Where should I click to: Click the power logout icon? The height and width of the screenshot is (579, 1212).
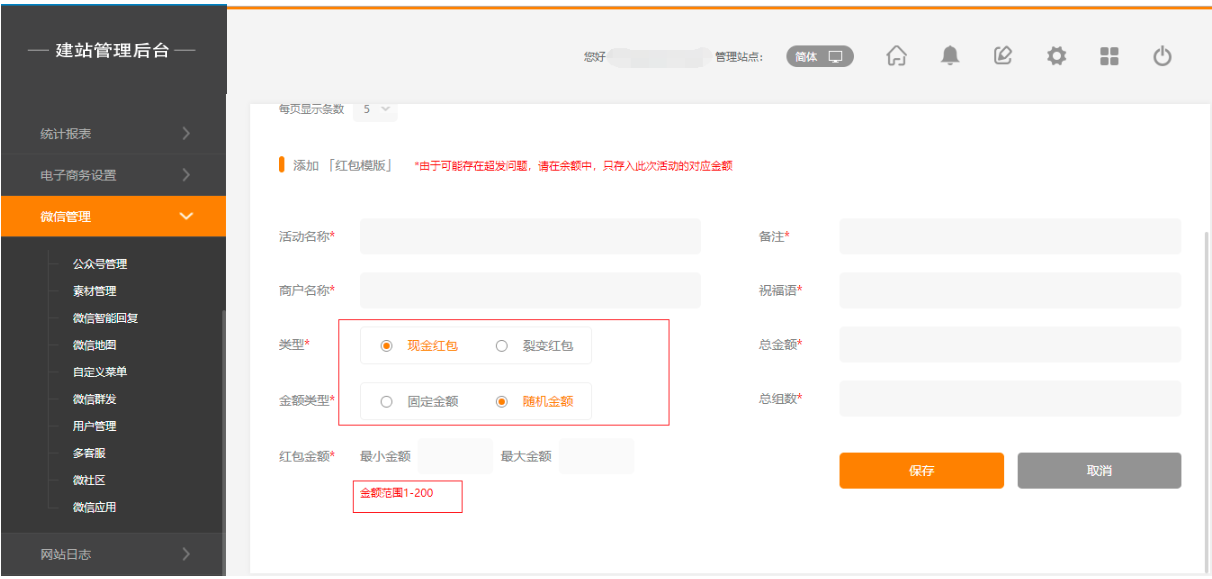(x=1162, y=57)
